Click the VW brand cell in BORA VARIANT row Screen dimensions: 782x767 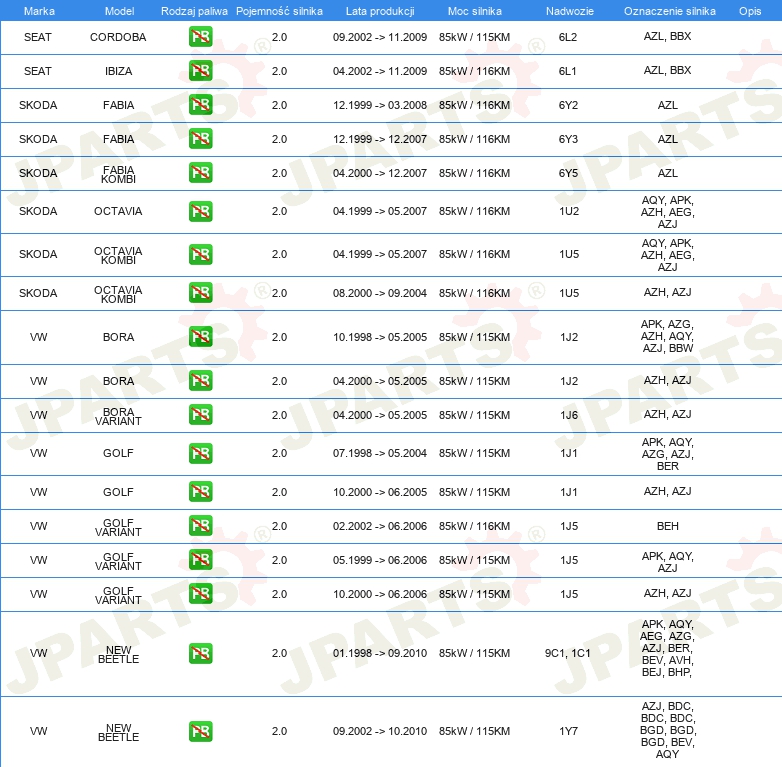tap(38, 415)
